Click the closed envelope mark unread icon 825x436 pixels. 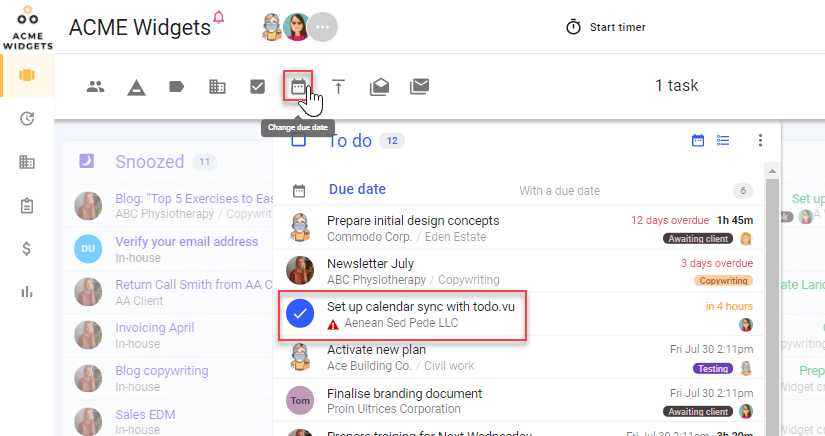(419, 86)
